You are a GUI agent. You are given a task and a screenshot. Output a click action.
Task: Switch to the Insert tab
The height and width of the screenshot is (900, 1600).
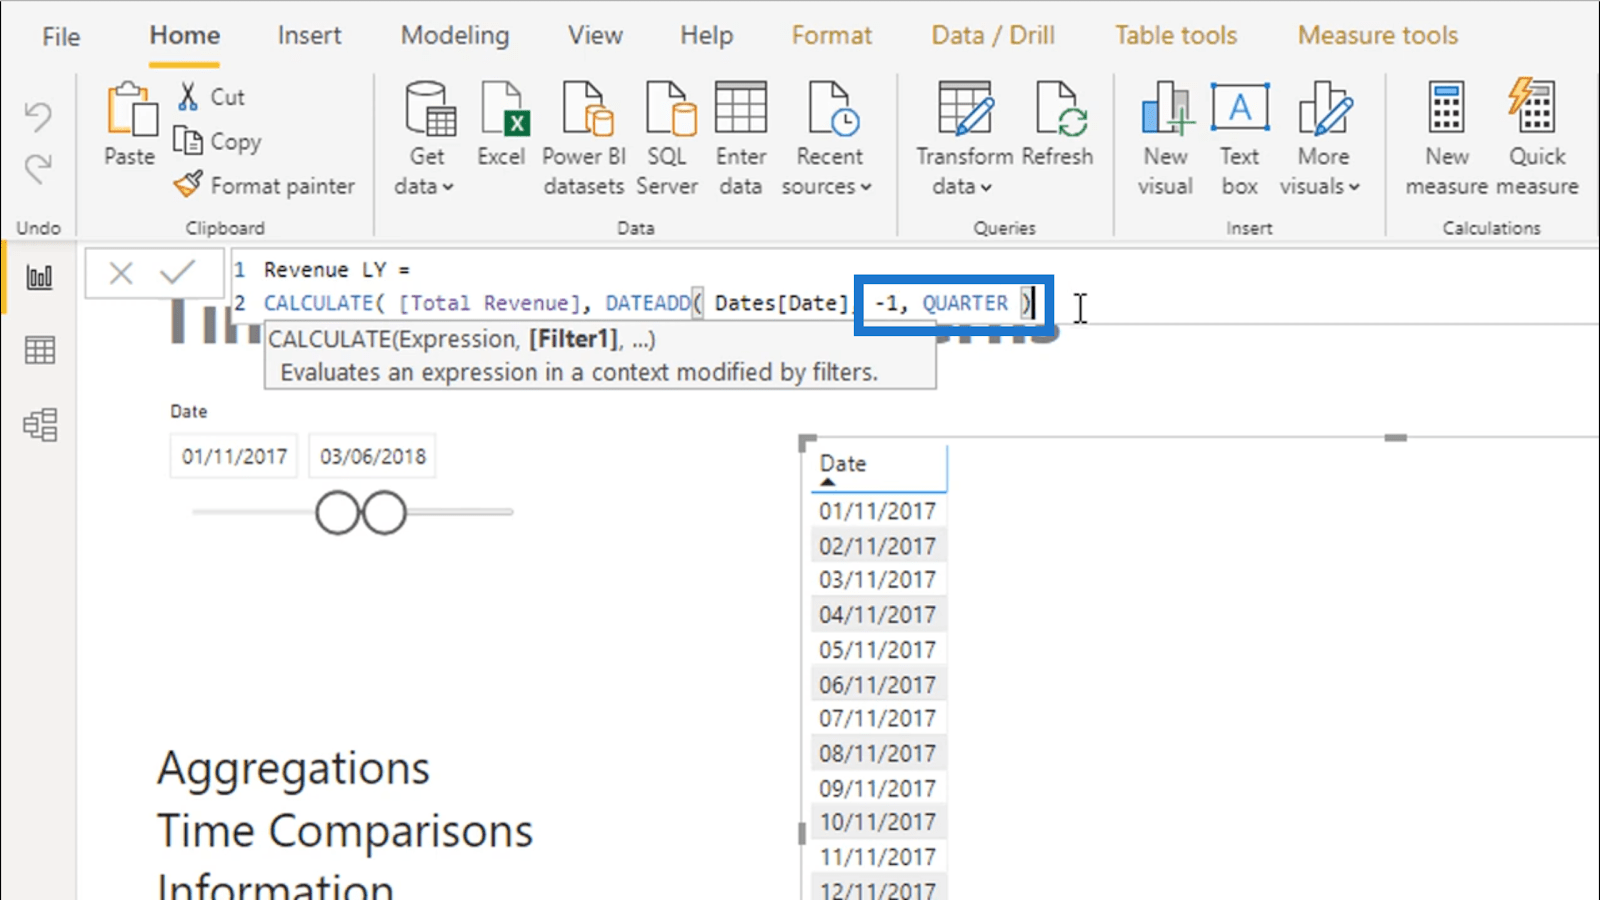tap(309, 36)
